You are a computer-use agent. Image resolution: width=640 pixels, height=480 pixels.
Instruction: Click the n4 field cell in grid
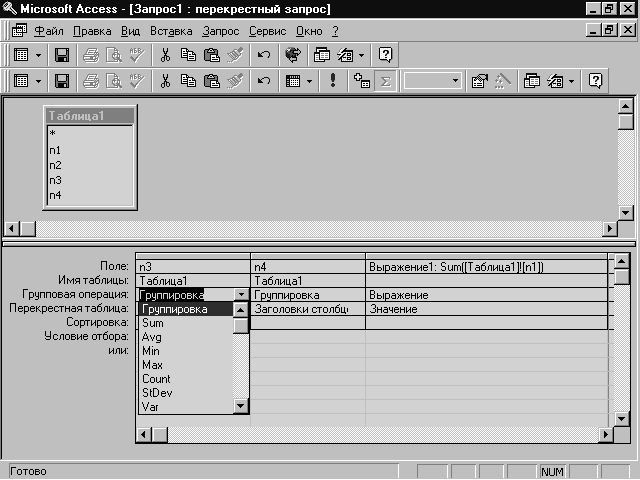307,267
